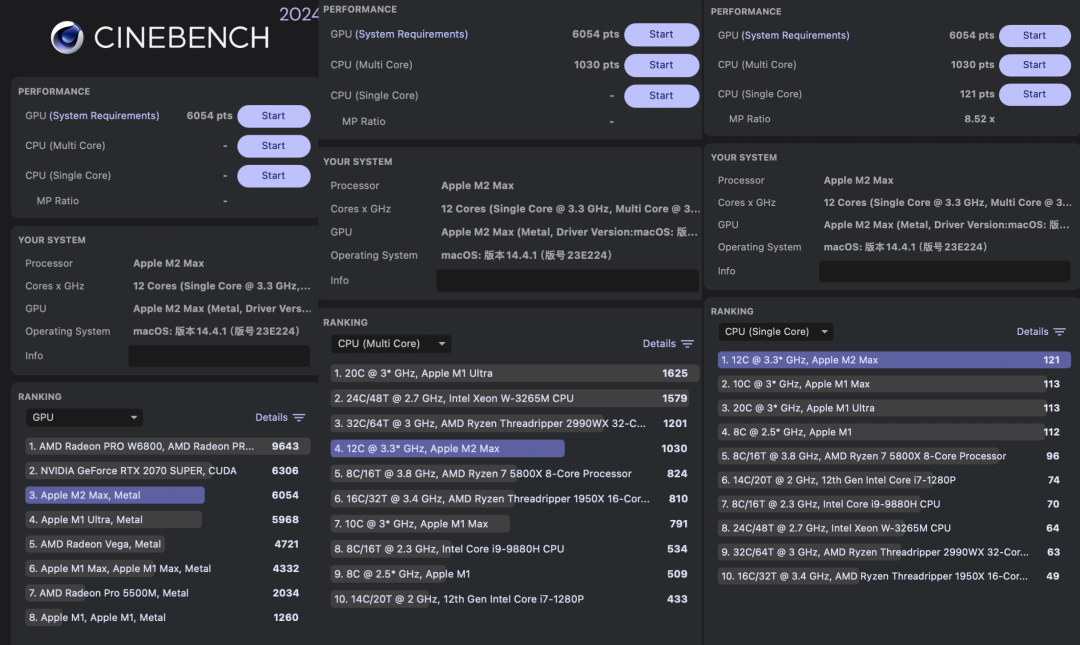Select Apple M1 row scoring 112

(894, 432)
